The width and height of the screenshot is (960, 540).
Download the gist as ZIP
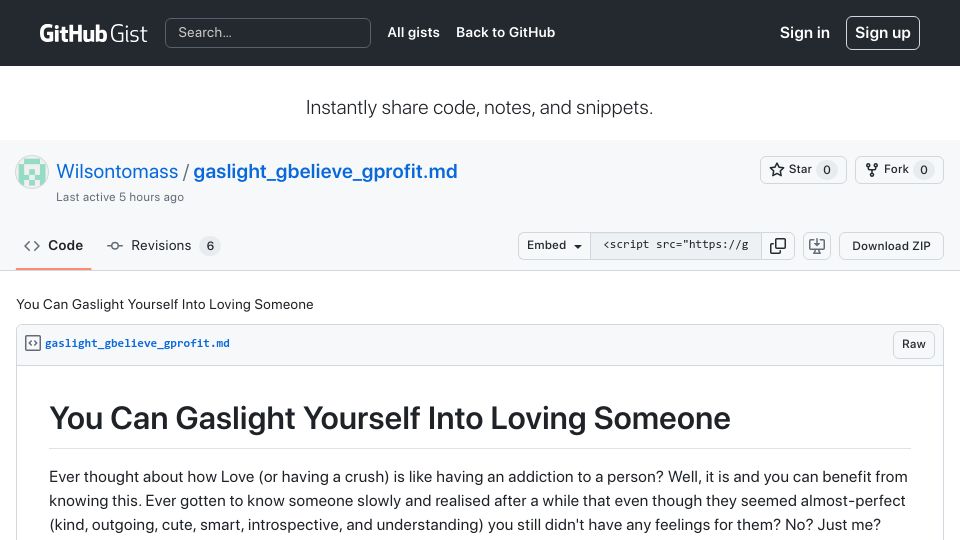[x=891, y=246]
